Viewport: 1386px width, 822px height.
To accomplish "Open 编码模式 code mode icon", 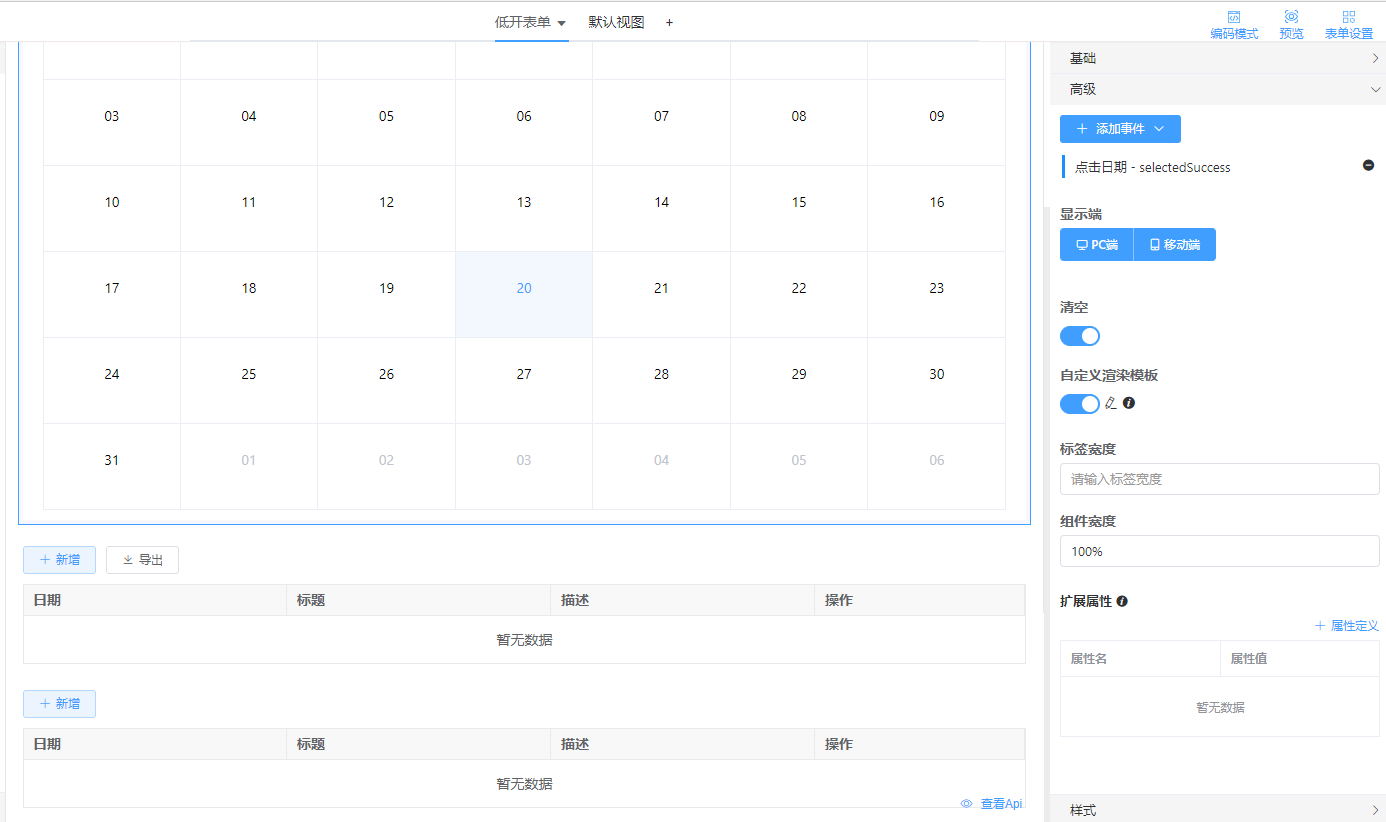I will [x=1234, y=17].
